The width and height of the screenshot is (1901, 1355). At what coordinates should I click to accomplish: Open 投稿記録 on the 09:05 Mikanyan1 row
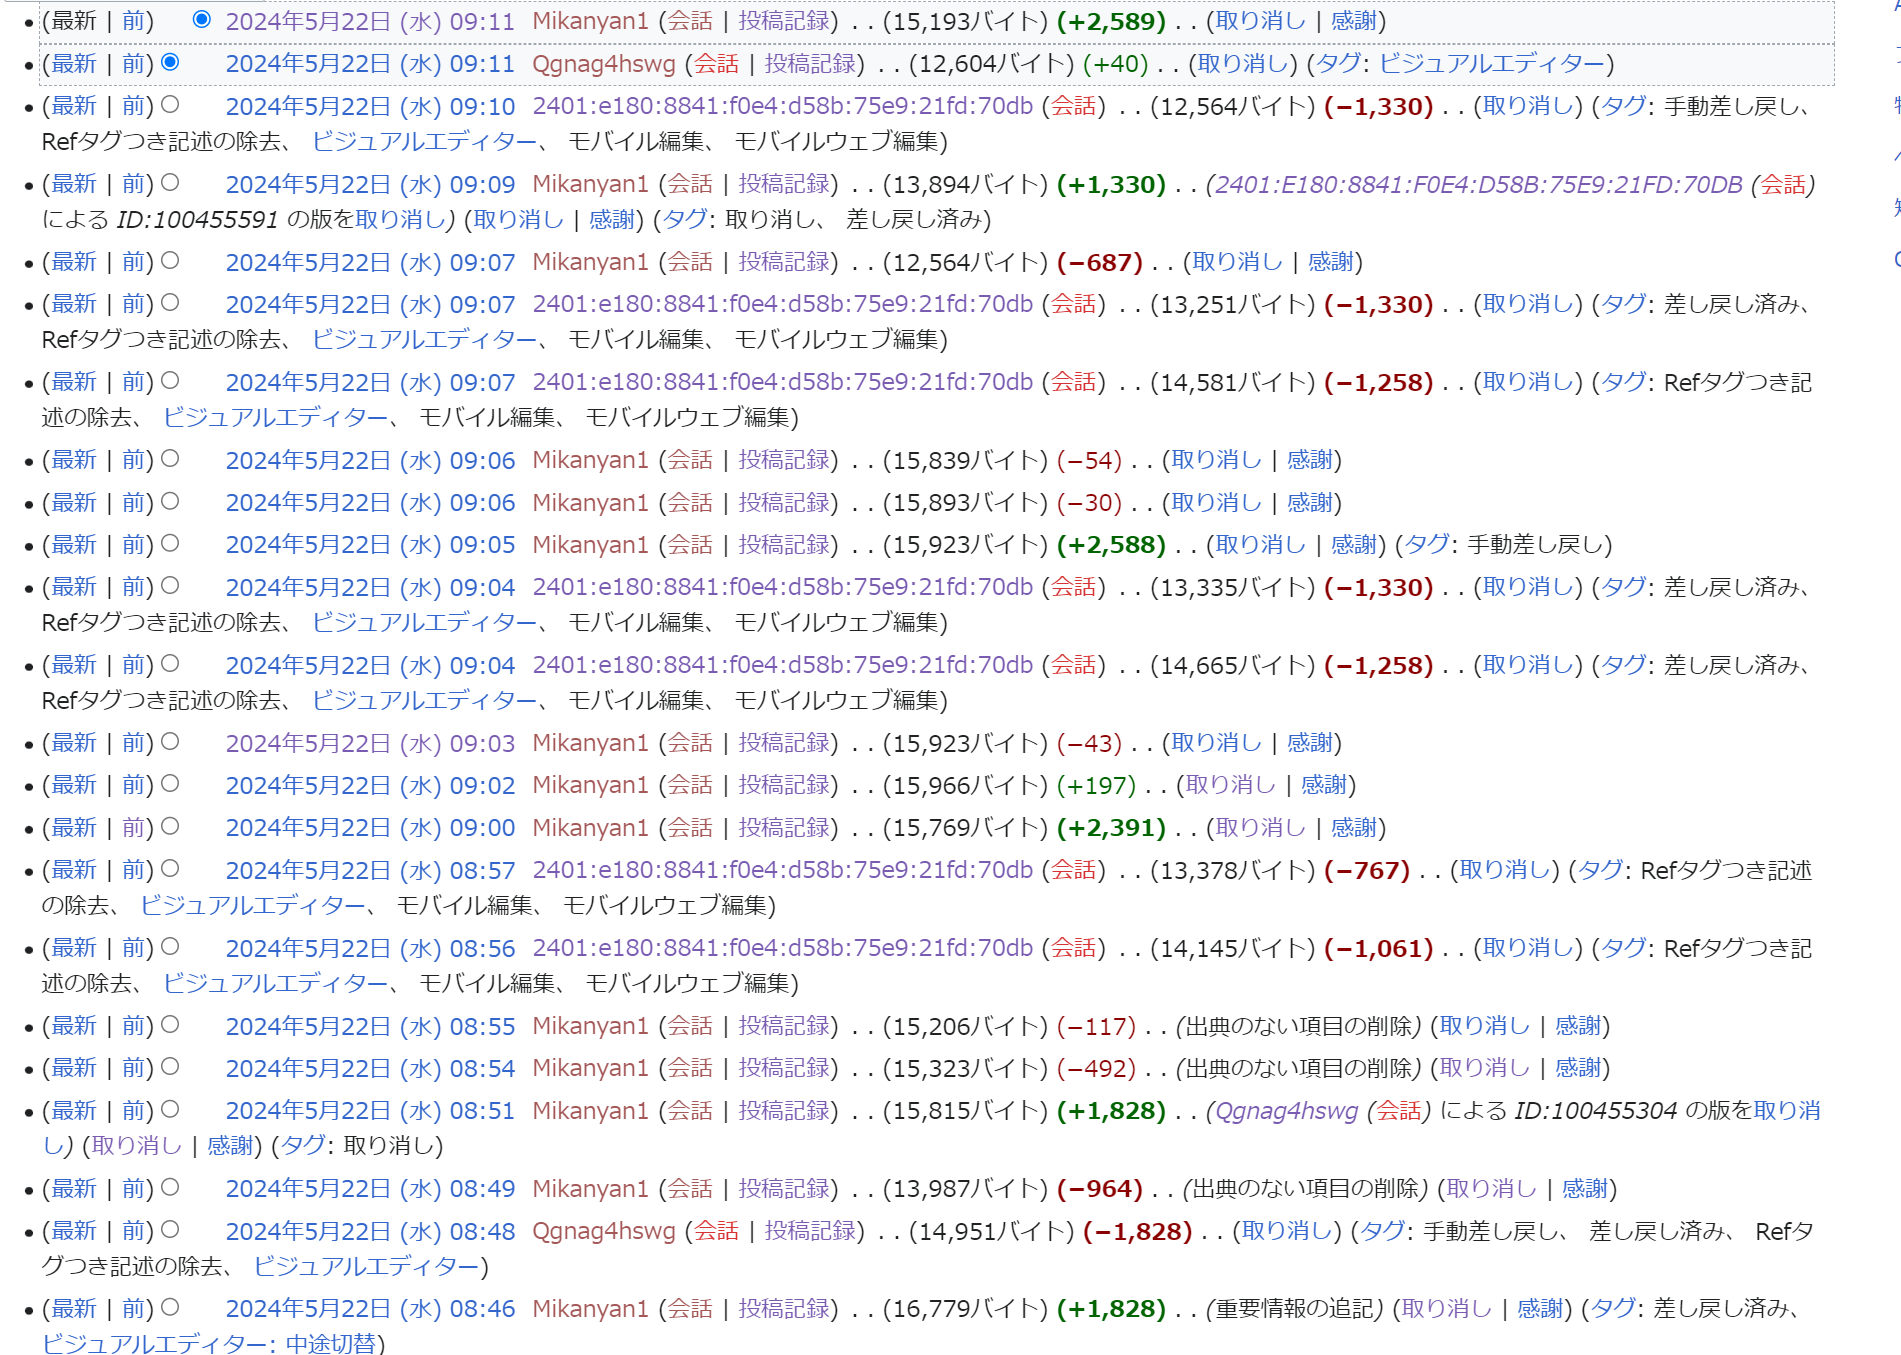[x=784, y=545]
